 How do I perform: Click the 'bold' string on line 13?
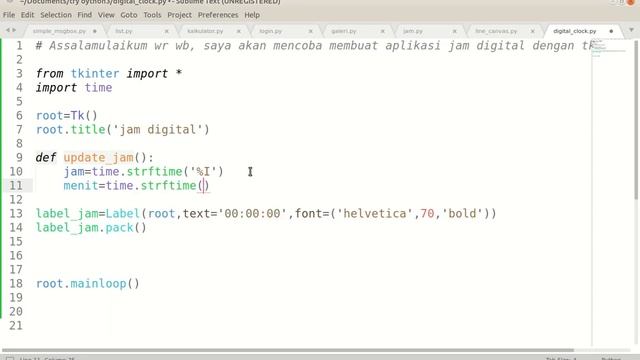462,213
